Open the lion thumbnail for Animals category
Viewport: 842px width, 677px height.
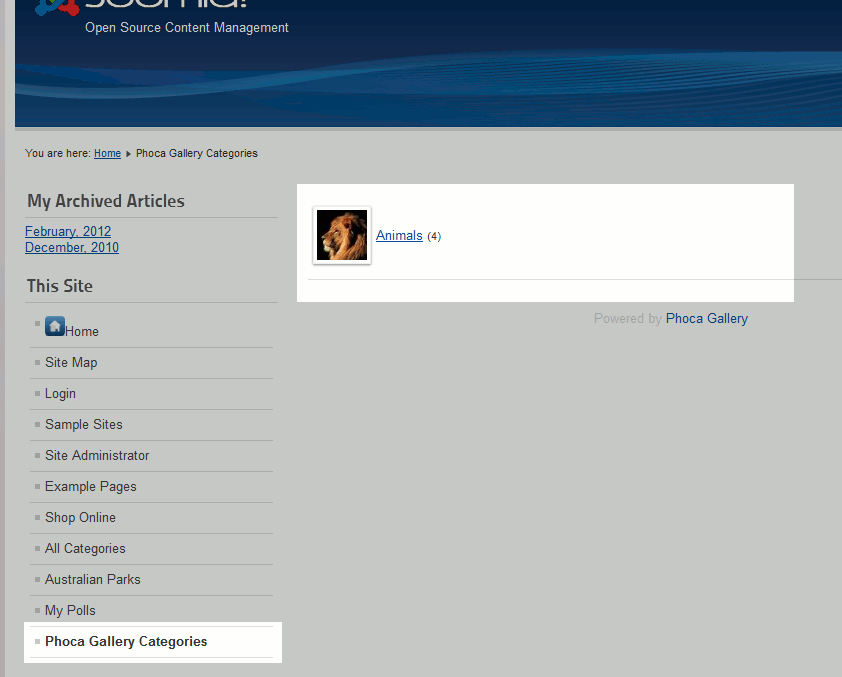[342, 235]
